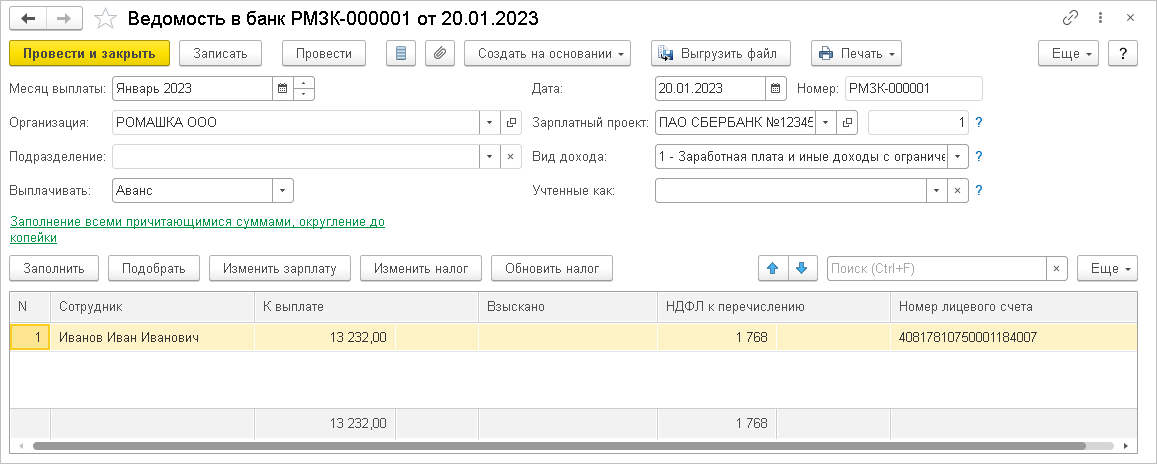Open the Создать на основании menu

[548, 53]
